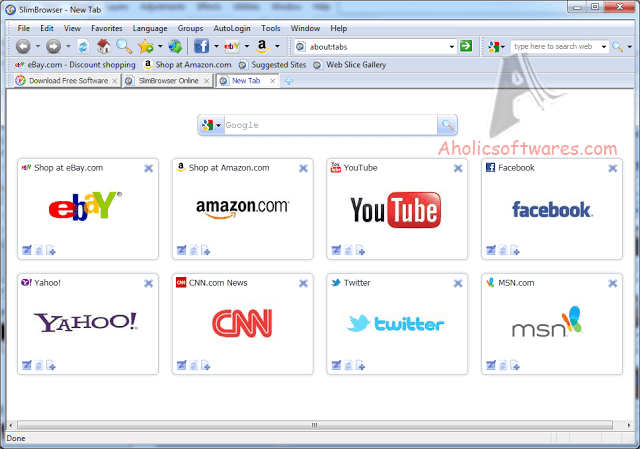The image size is (640, 449).
Task: Edit the Facebook speed dial tile
Action: 491,250
